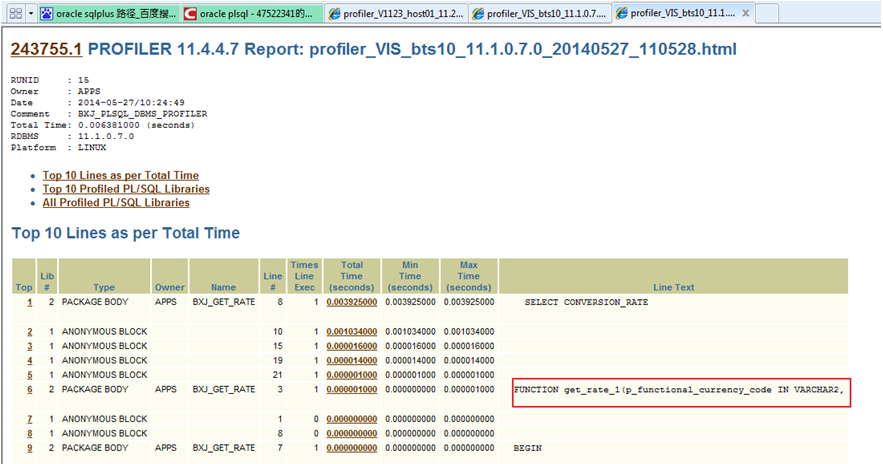Open All Profiled PL/SQL Libraries link
Viewport: 883px width, 464px height.
116,203
